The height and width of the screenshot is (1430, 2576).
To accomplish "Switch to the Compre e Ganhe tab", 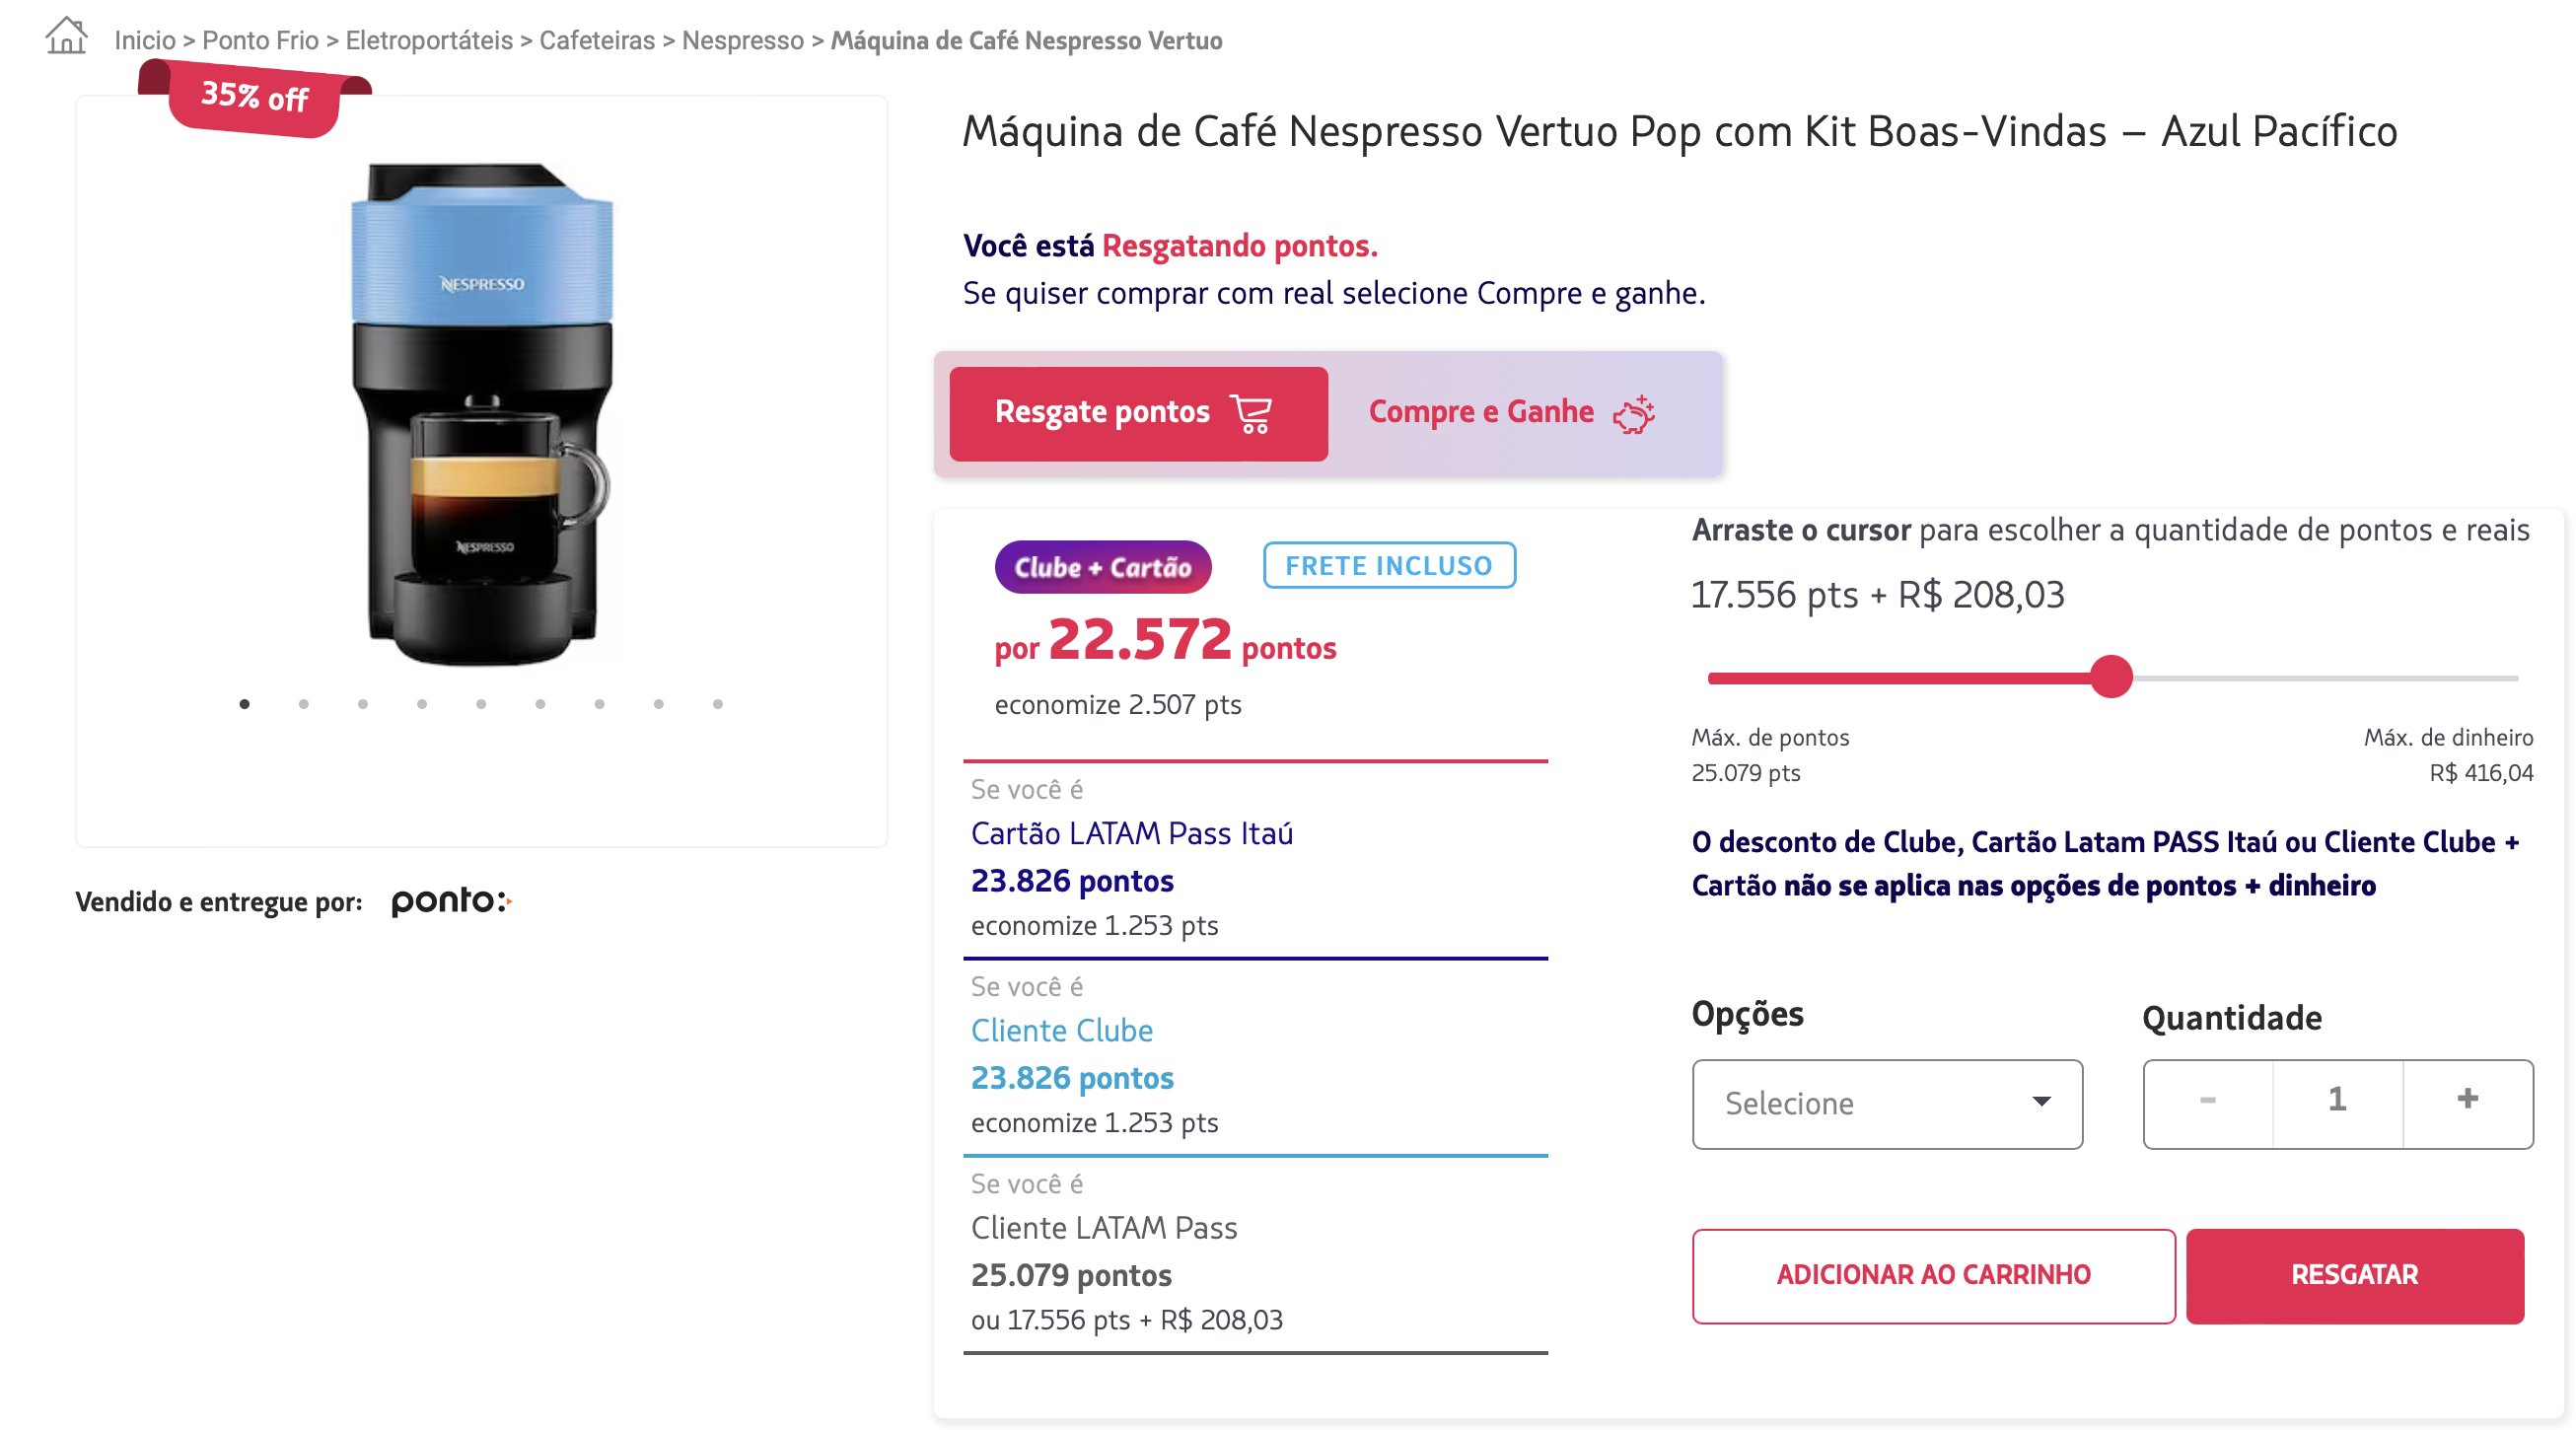I will click(1512, 413).
